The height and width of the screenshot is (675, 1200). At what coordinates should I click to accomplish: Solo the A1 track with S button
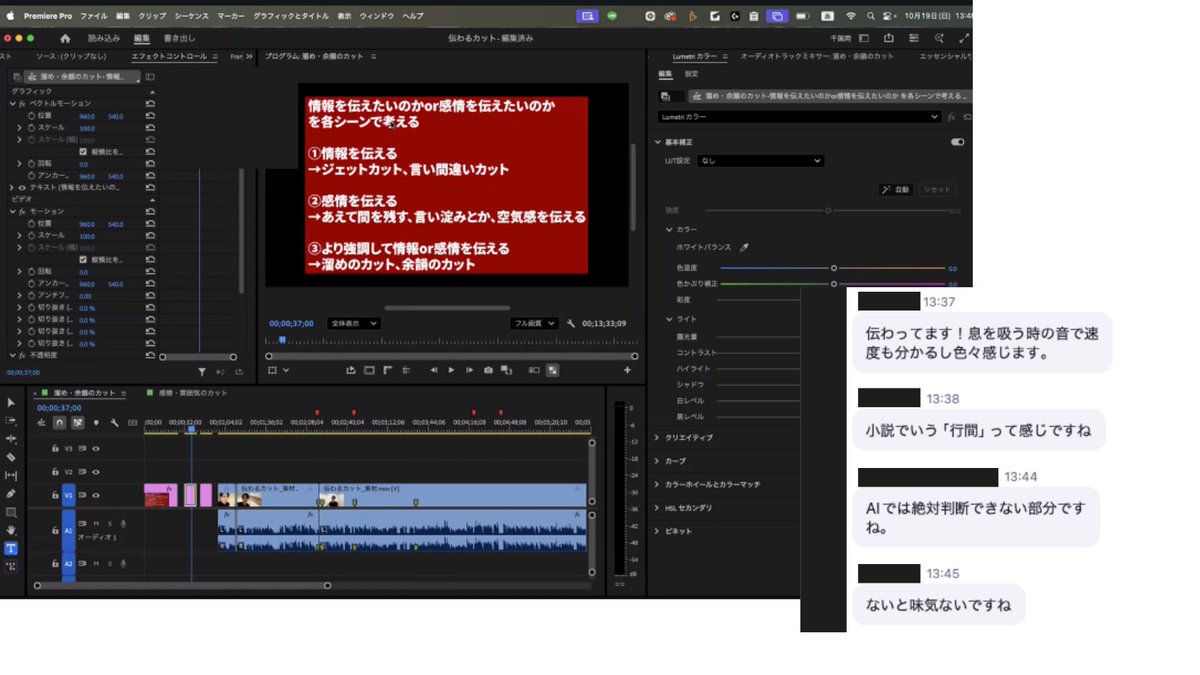point(109,523)
